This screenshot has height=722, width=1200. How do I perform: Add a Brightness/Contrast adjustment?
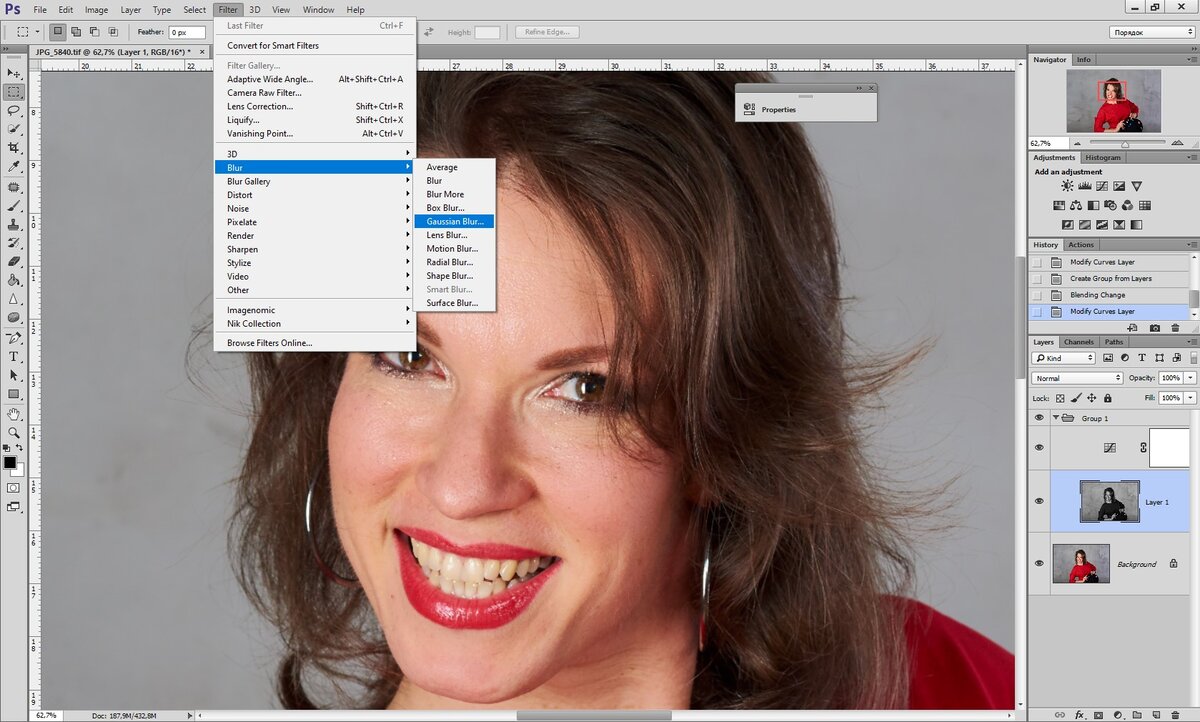point(1068,186)
